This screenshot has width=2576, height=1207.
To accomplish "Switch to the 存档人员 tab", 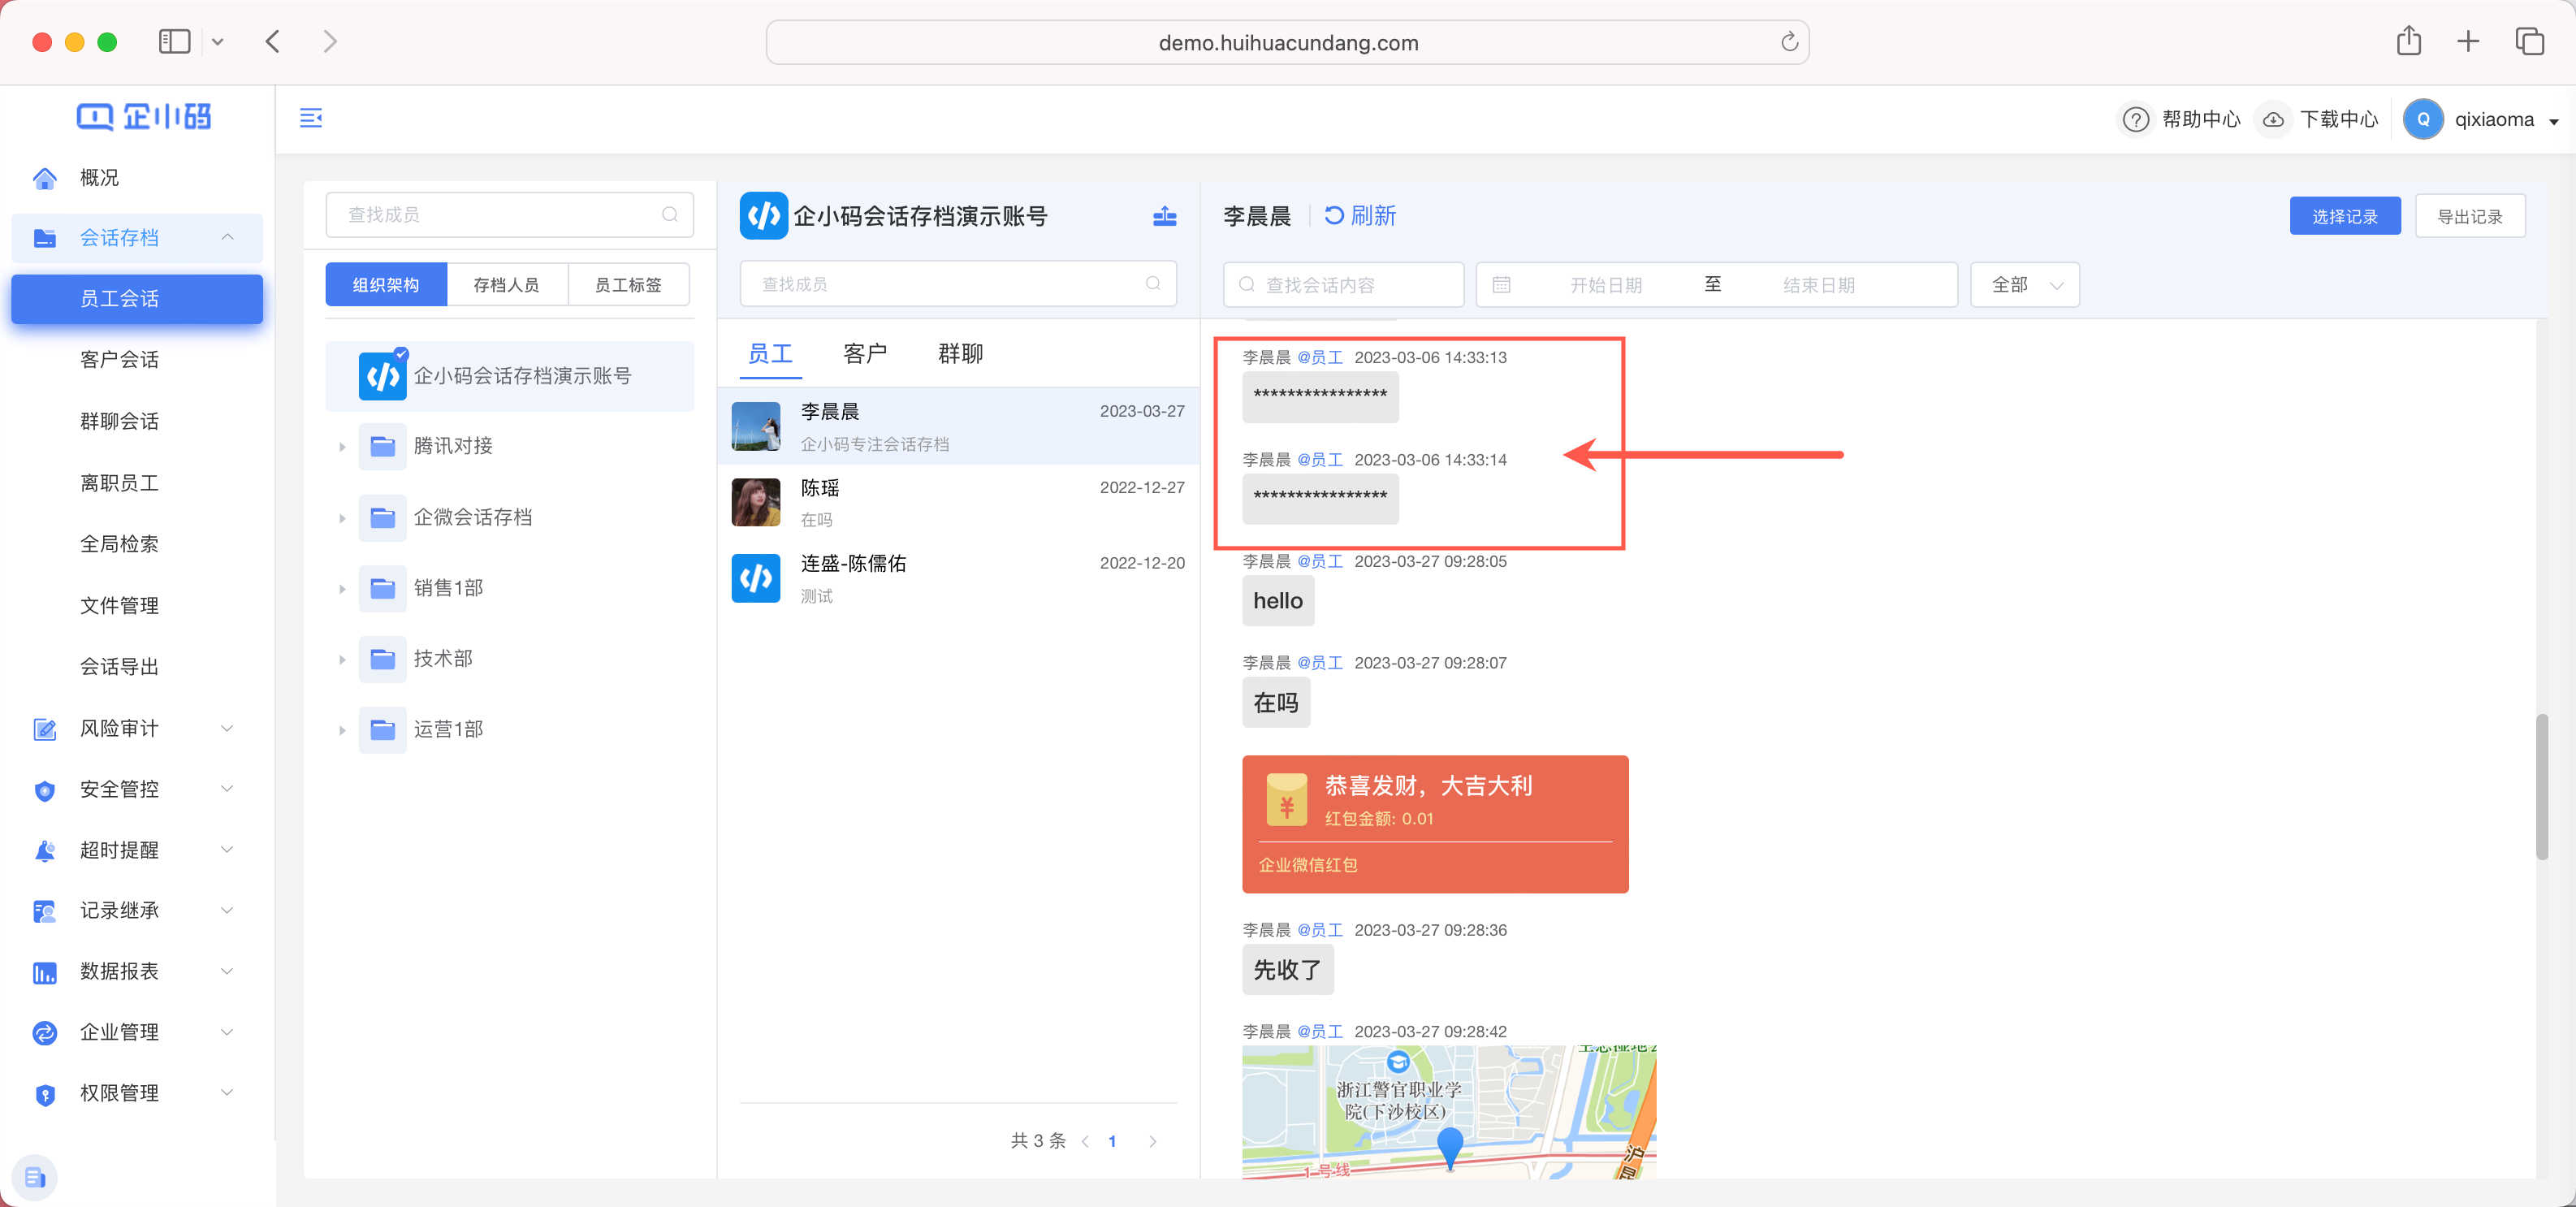I will tap(507, 285).
